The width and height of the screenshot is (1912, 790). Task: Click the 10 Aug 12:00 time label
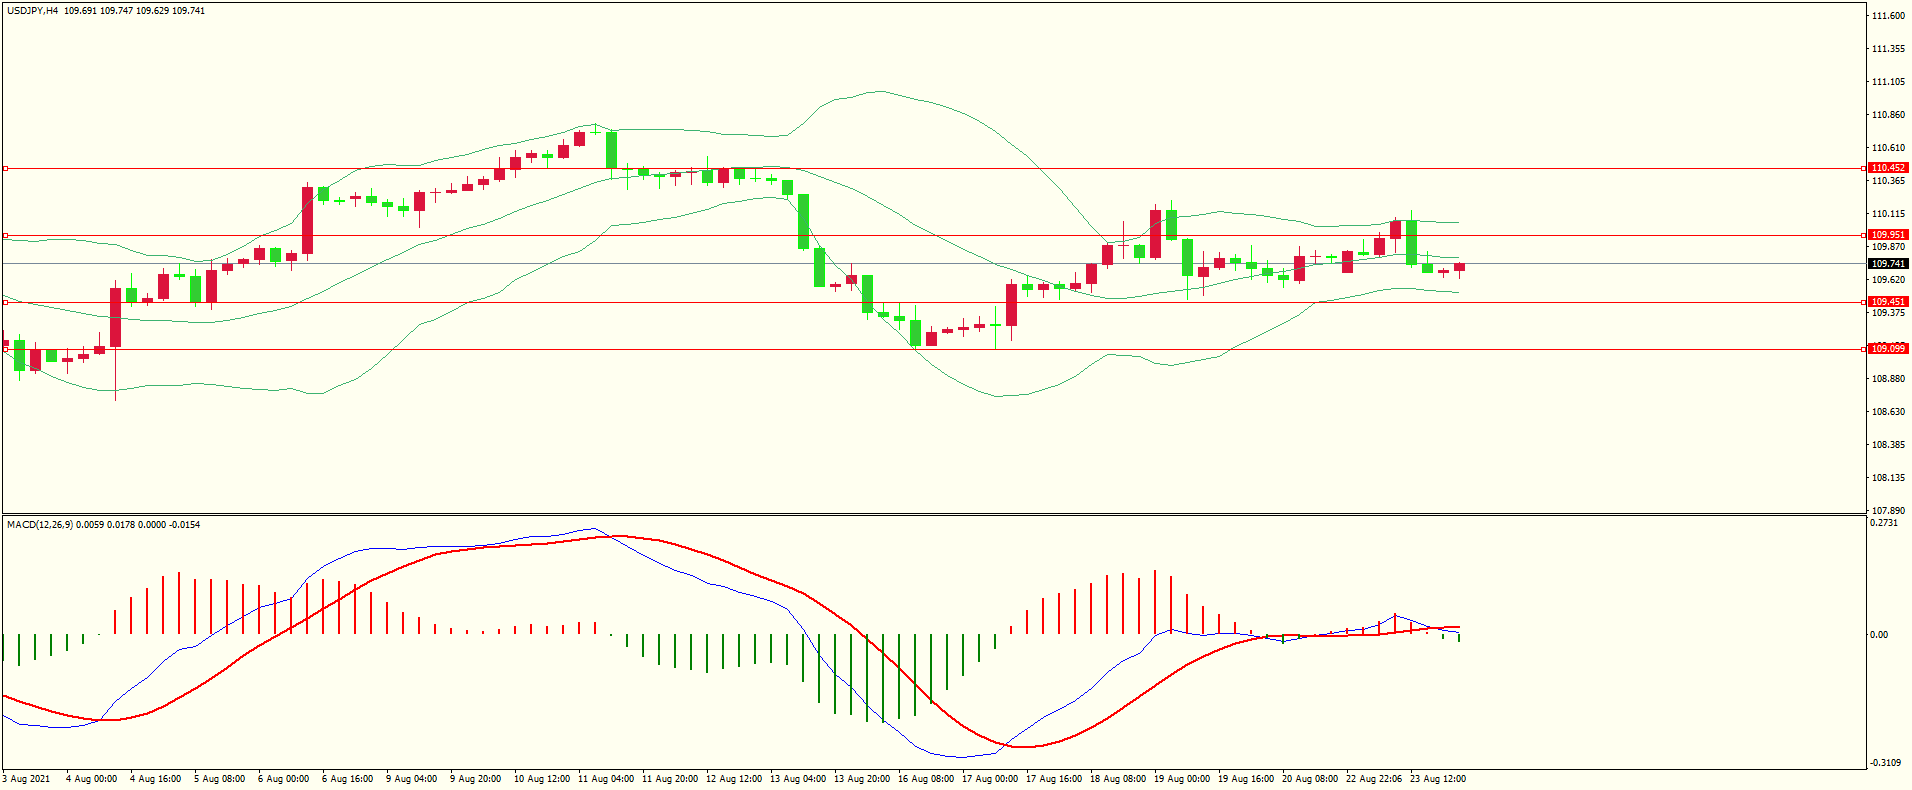click(542, 779)
